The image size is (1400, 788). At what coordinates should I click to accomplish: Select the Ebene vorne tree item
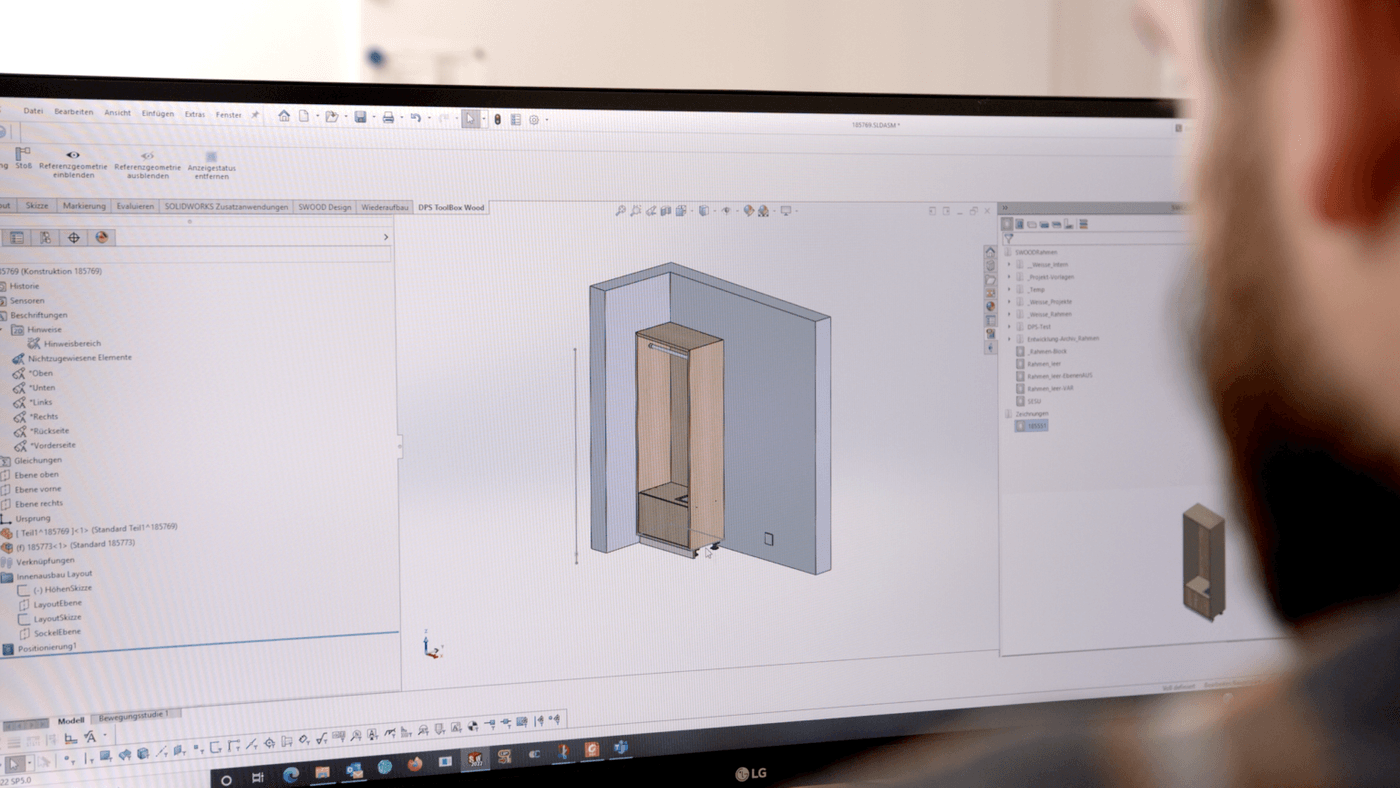38,490
